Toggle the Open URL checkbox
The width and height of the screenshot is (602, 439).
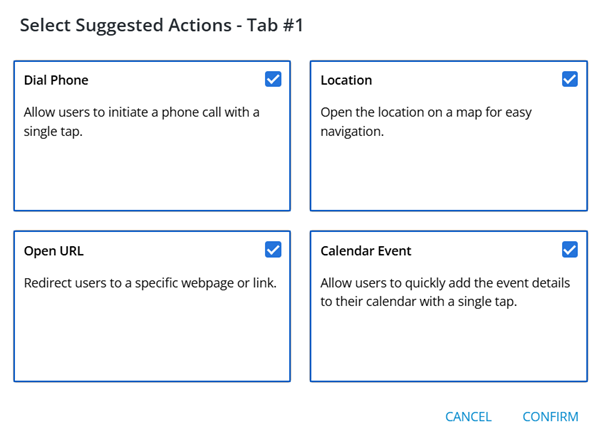273,250
